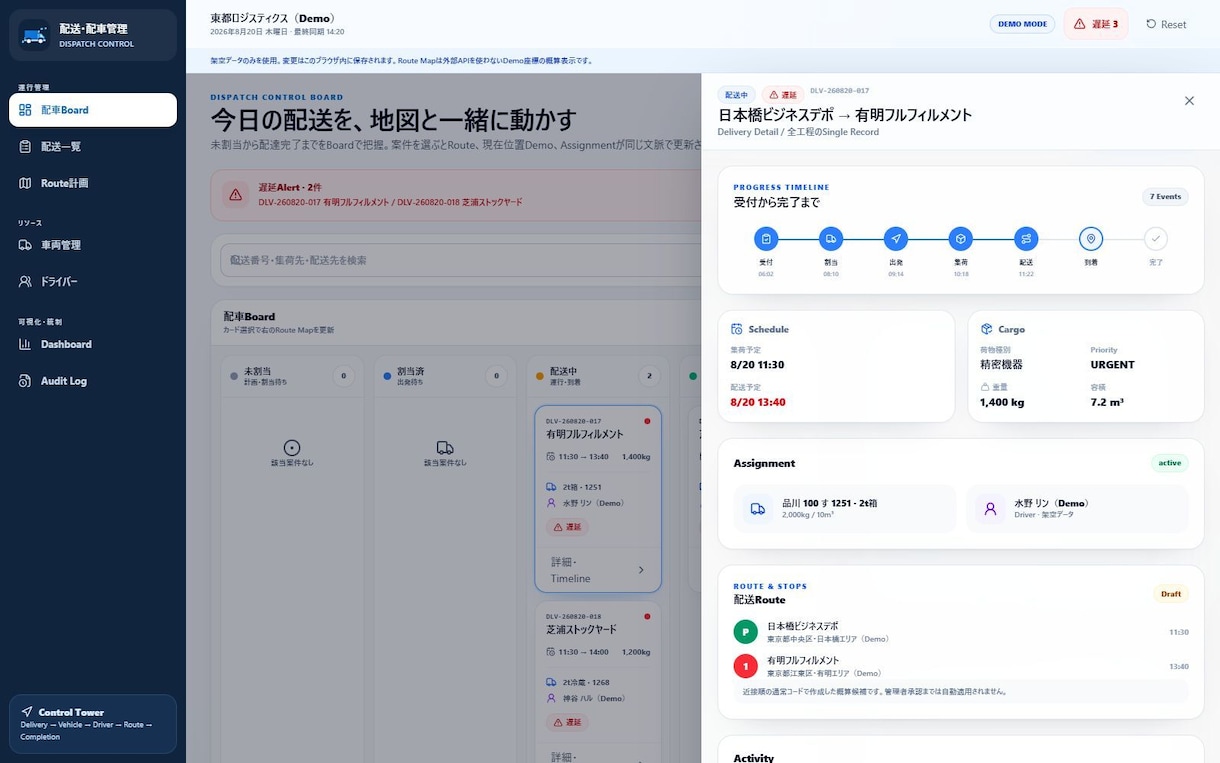Click the truck icon on the 有明フルフィルメント card
The image size is (1220, 763).
coord(552,487)
